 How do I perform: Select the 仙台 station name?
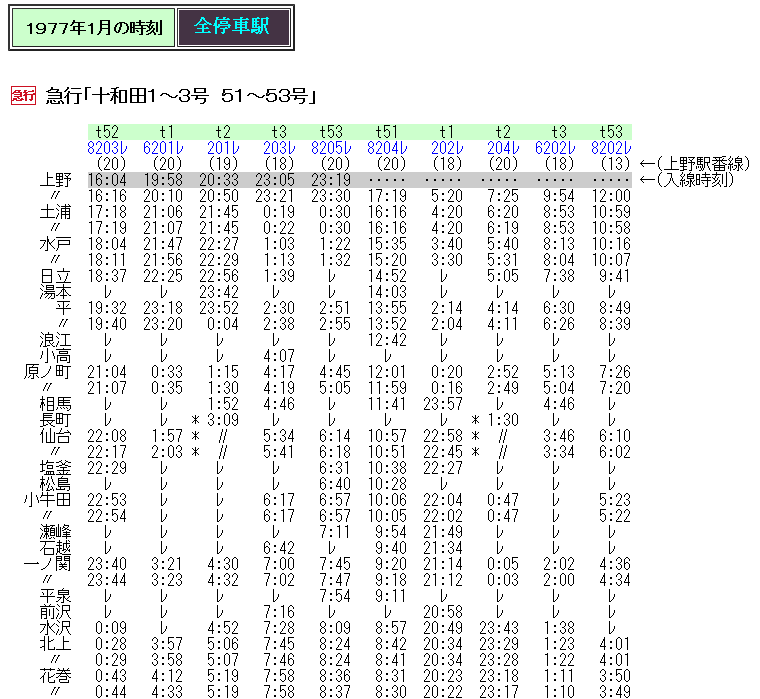(x=56, y=436)
